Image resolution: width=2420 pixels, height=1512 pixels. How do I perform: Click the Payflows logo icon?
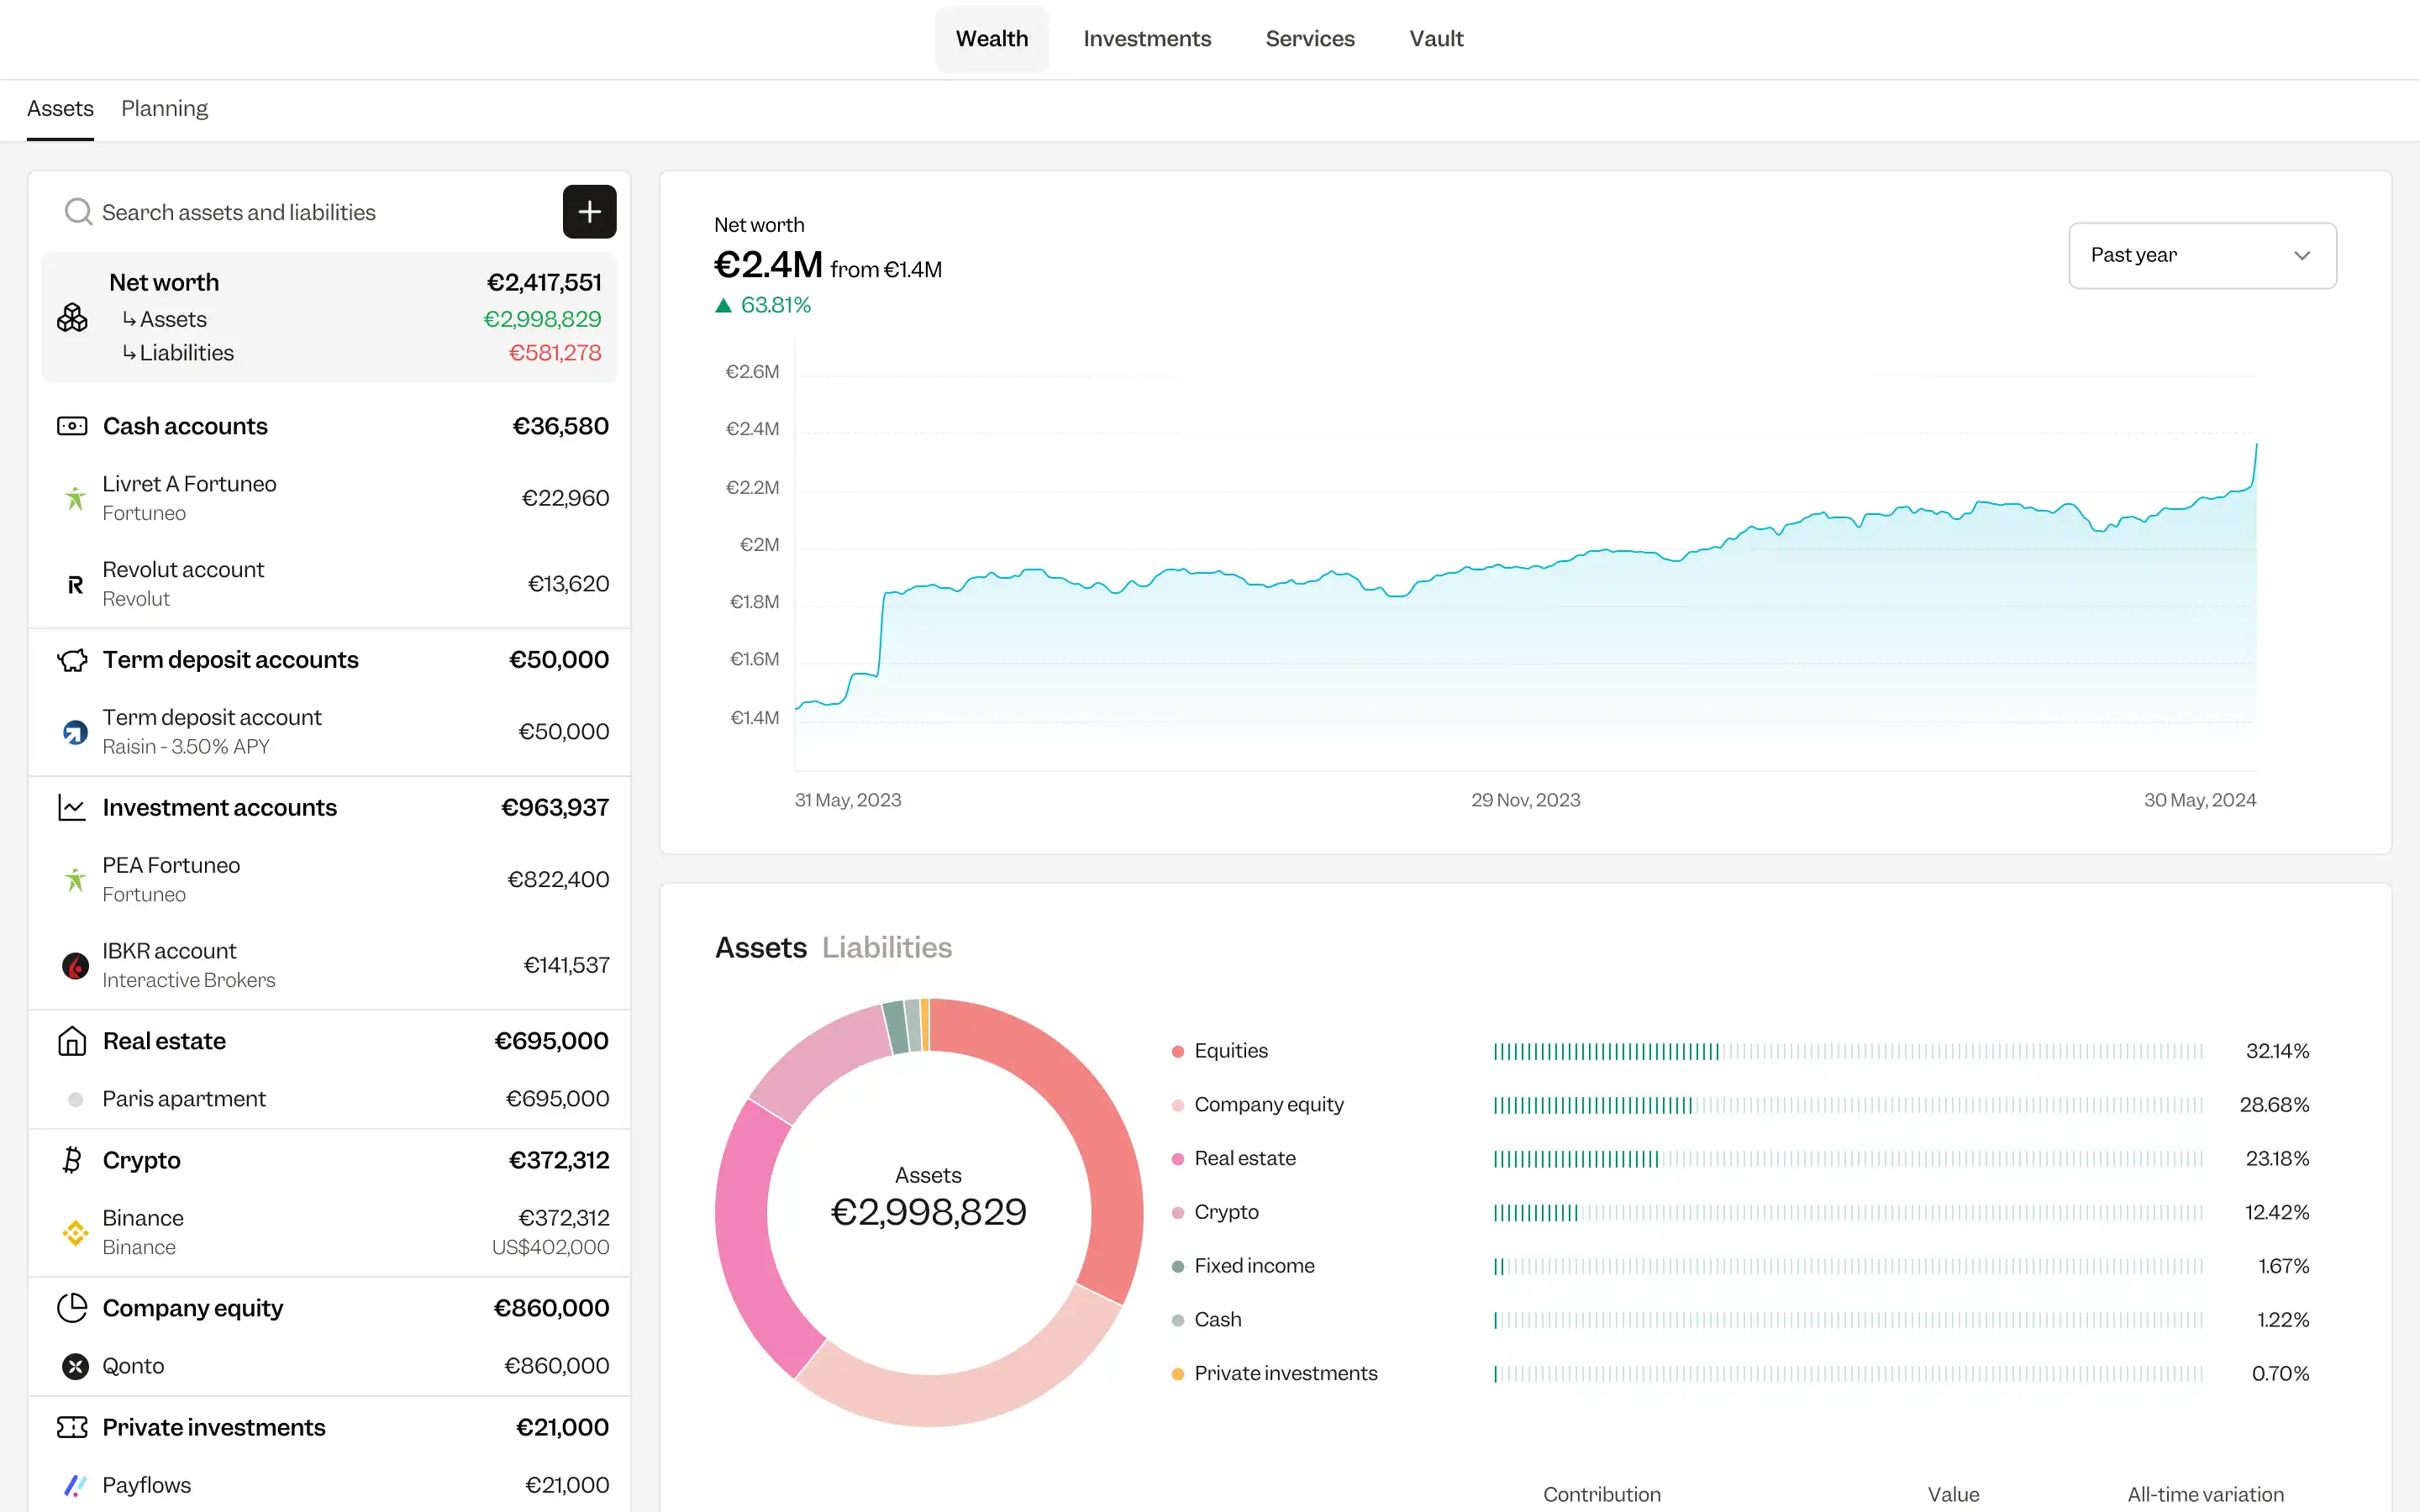click(75, 1485)
